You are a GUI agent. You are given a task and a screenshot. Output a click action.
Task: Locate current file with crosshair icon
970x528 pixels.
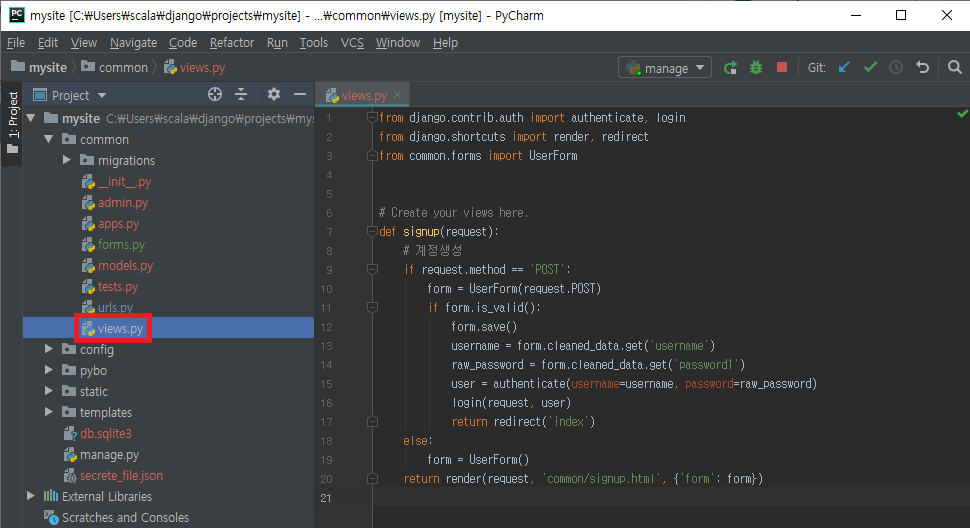[215, 94]
